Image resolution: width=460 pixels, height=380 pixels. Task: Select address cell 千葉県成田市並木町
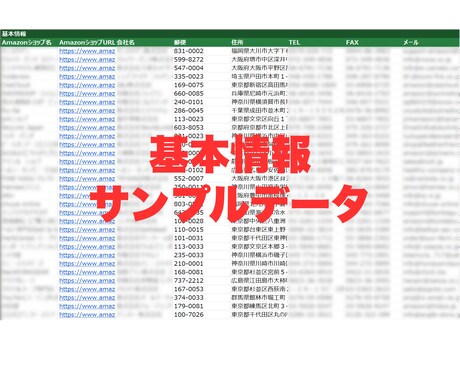tap(259, 111)
